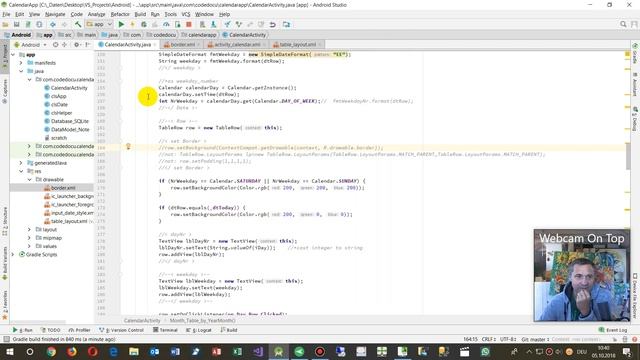Click the scroll-from-source target icon

click(56, 44)
